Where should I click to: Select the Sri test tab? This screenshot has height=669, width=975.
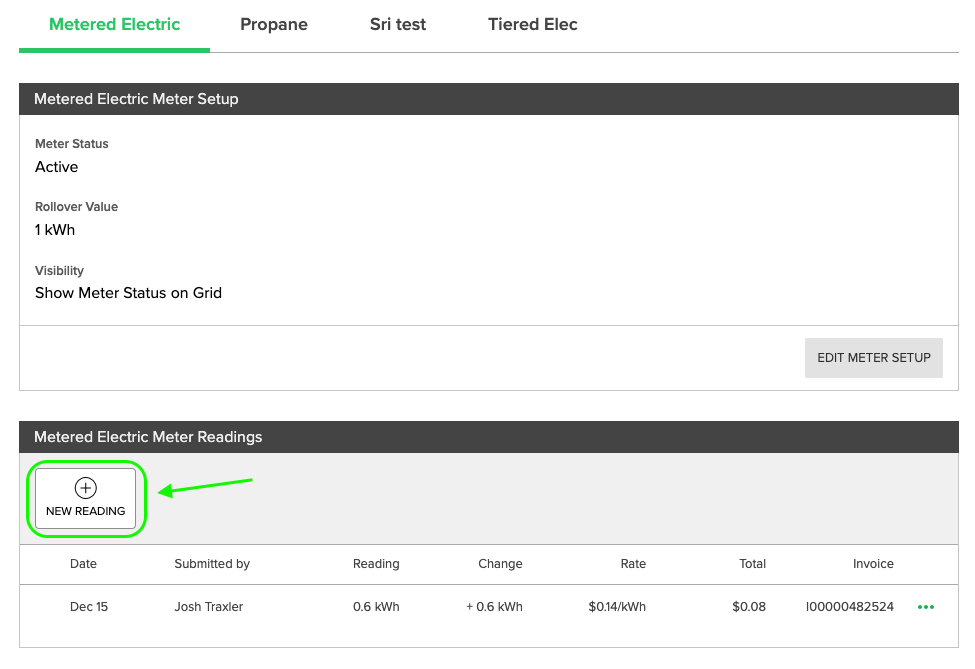[x=397, y=25]
